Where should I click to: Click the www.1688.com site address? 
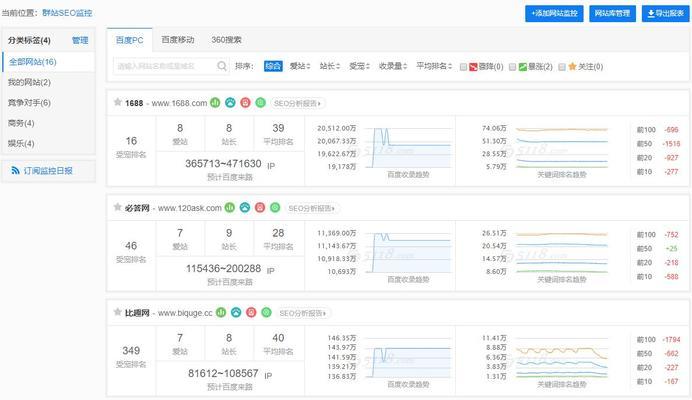[179, 103]
